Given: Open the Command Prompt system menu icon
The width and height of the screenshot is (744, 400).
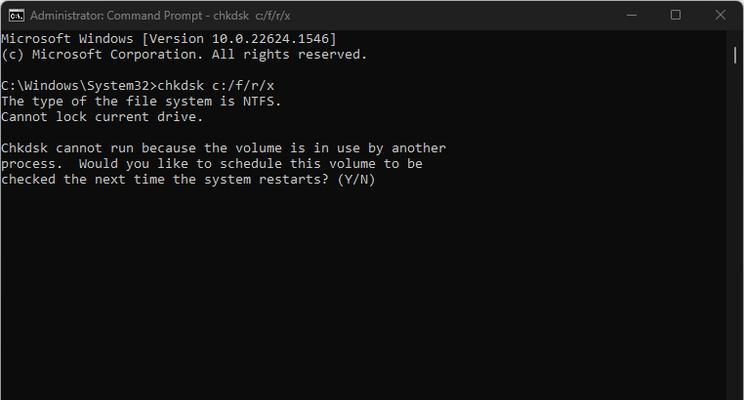Looking at the screenshot, I should [x=16, y=16].
